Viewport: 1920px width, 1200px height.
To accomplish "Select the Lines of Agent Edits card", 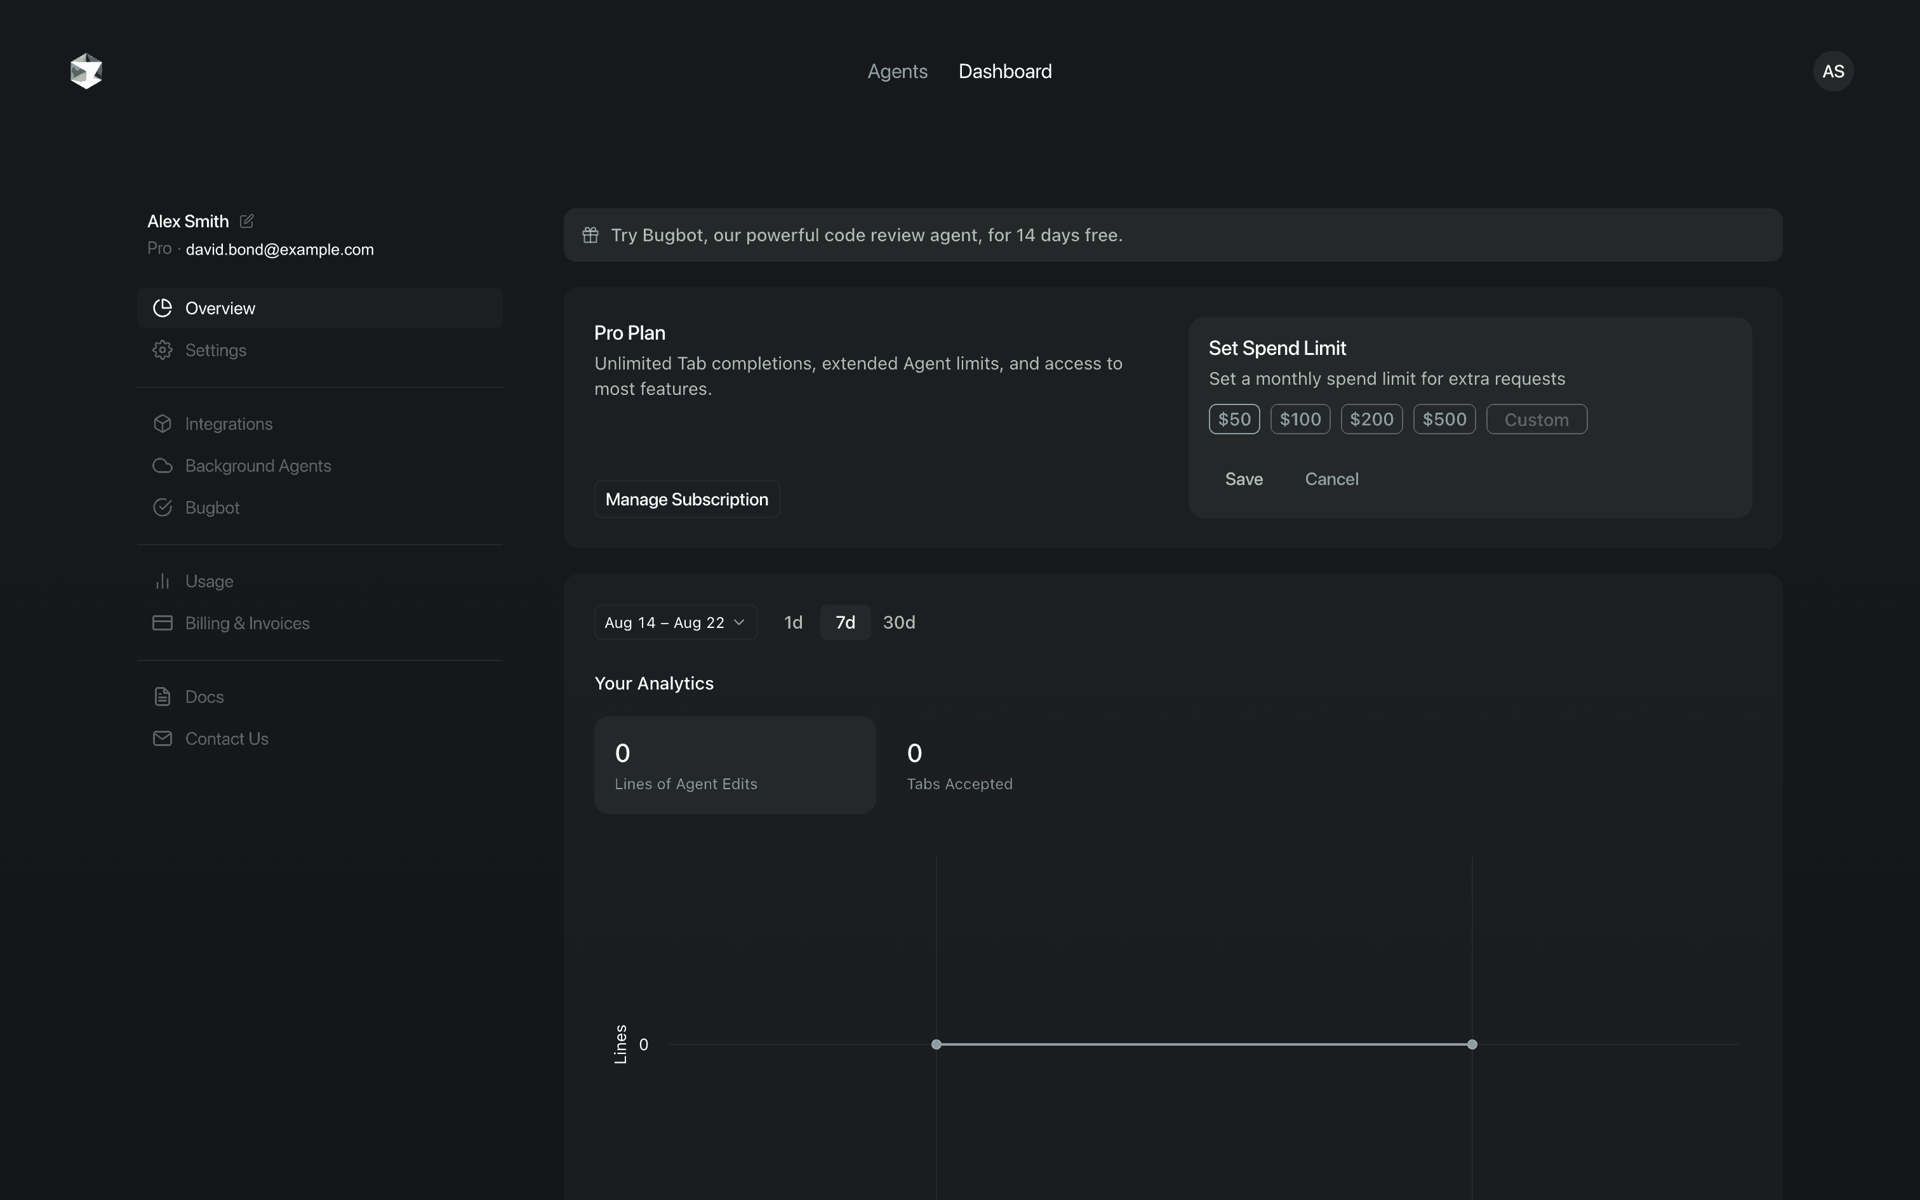I will coord(735,765).
